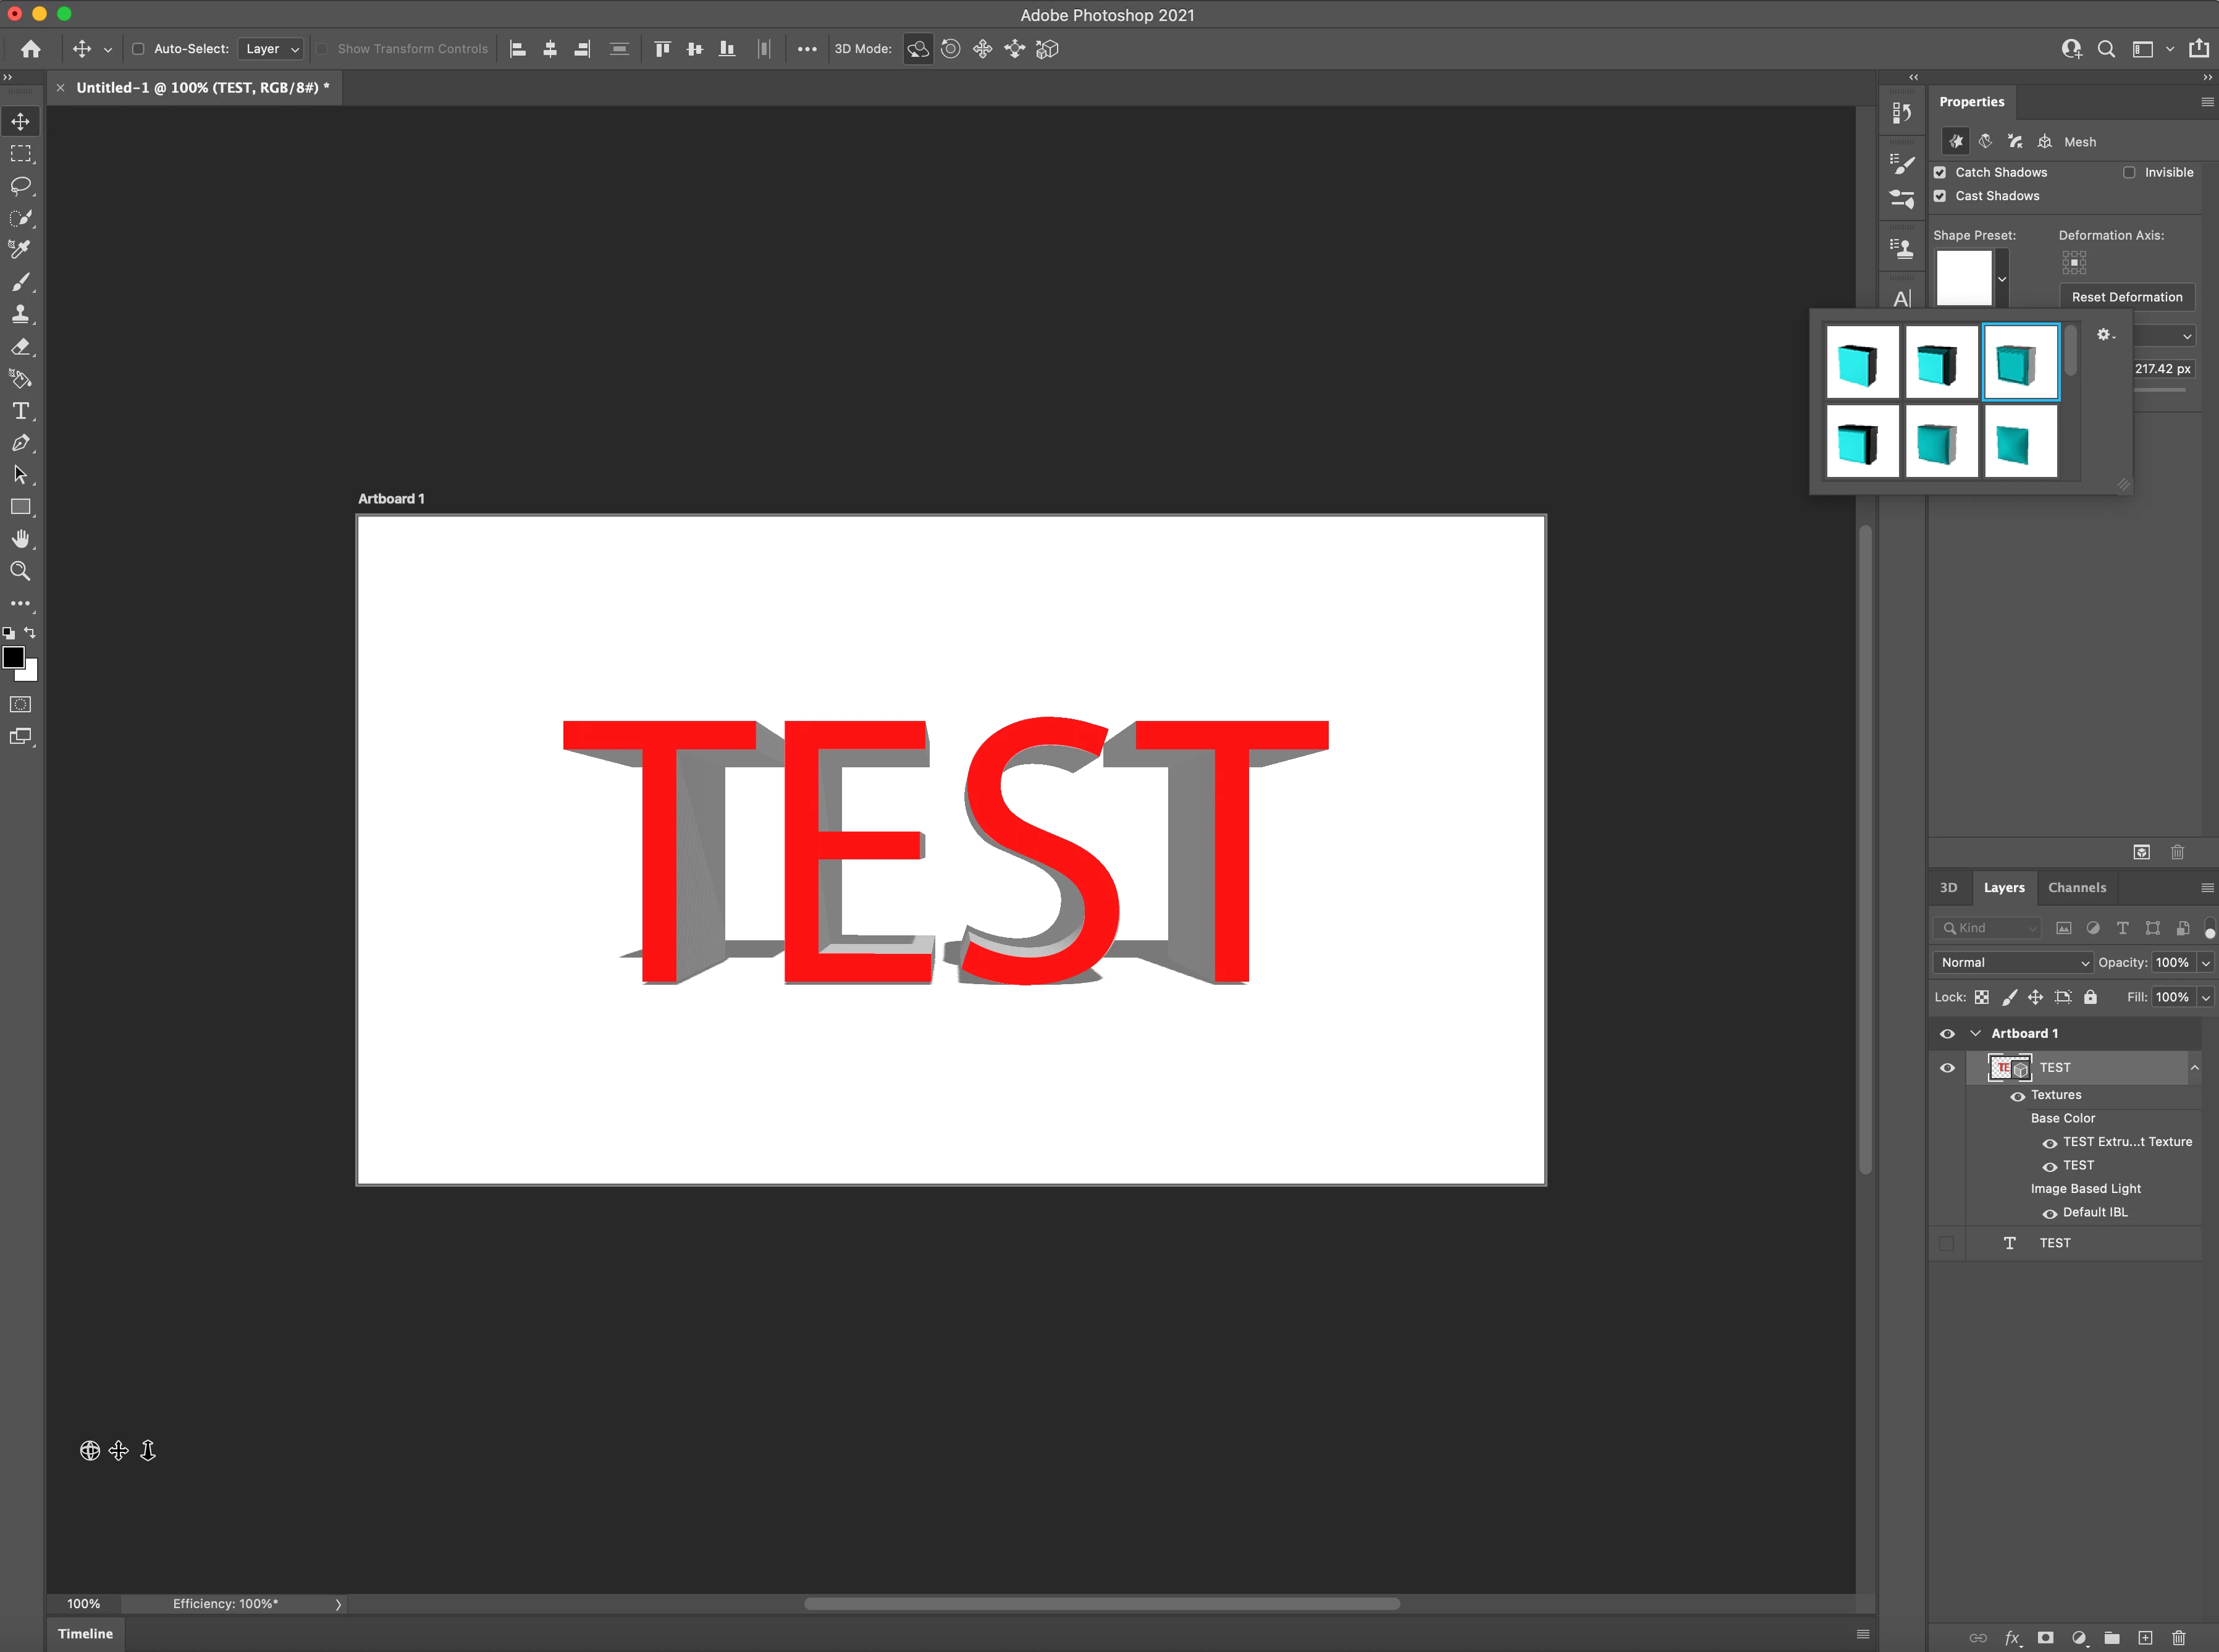Viewport: 2219px width, 1652px height.
Task: Select the Zoom tool in toolbar
Action: point(20,571)
